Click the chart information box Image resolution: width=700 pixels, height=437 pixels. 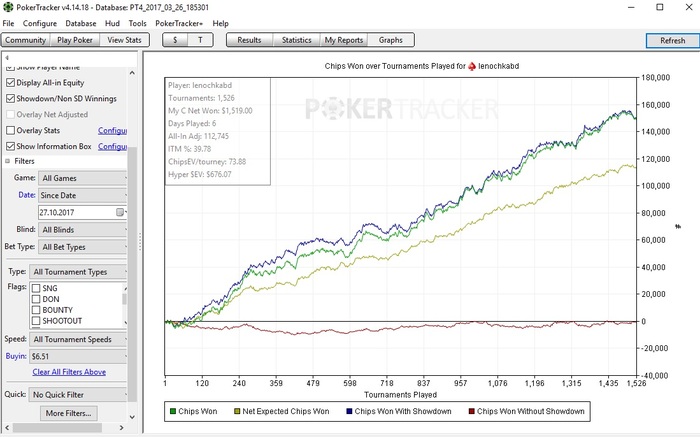(x=217, y=131)
